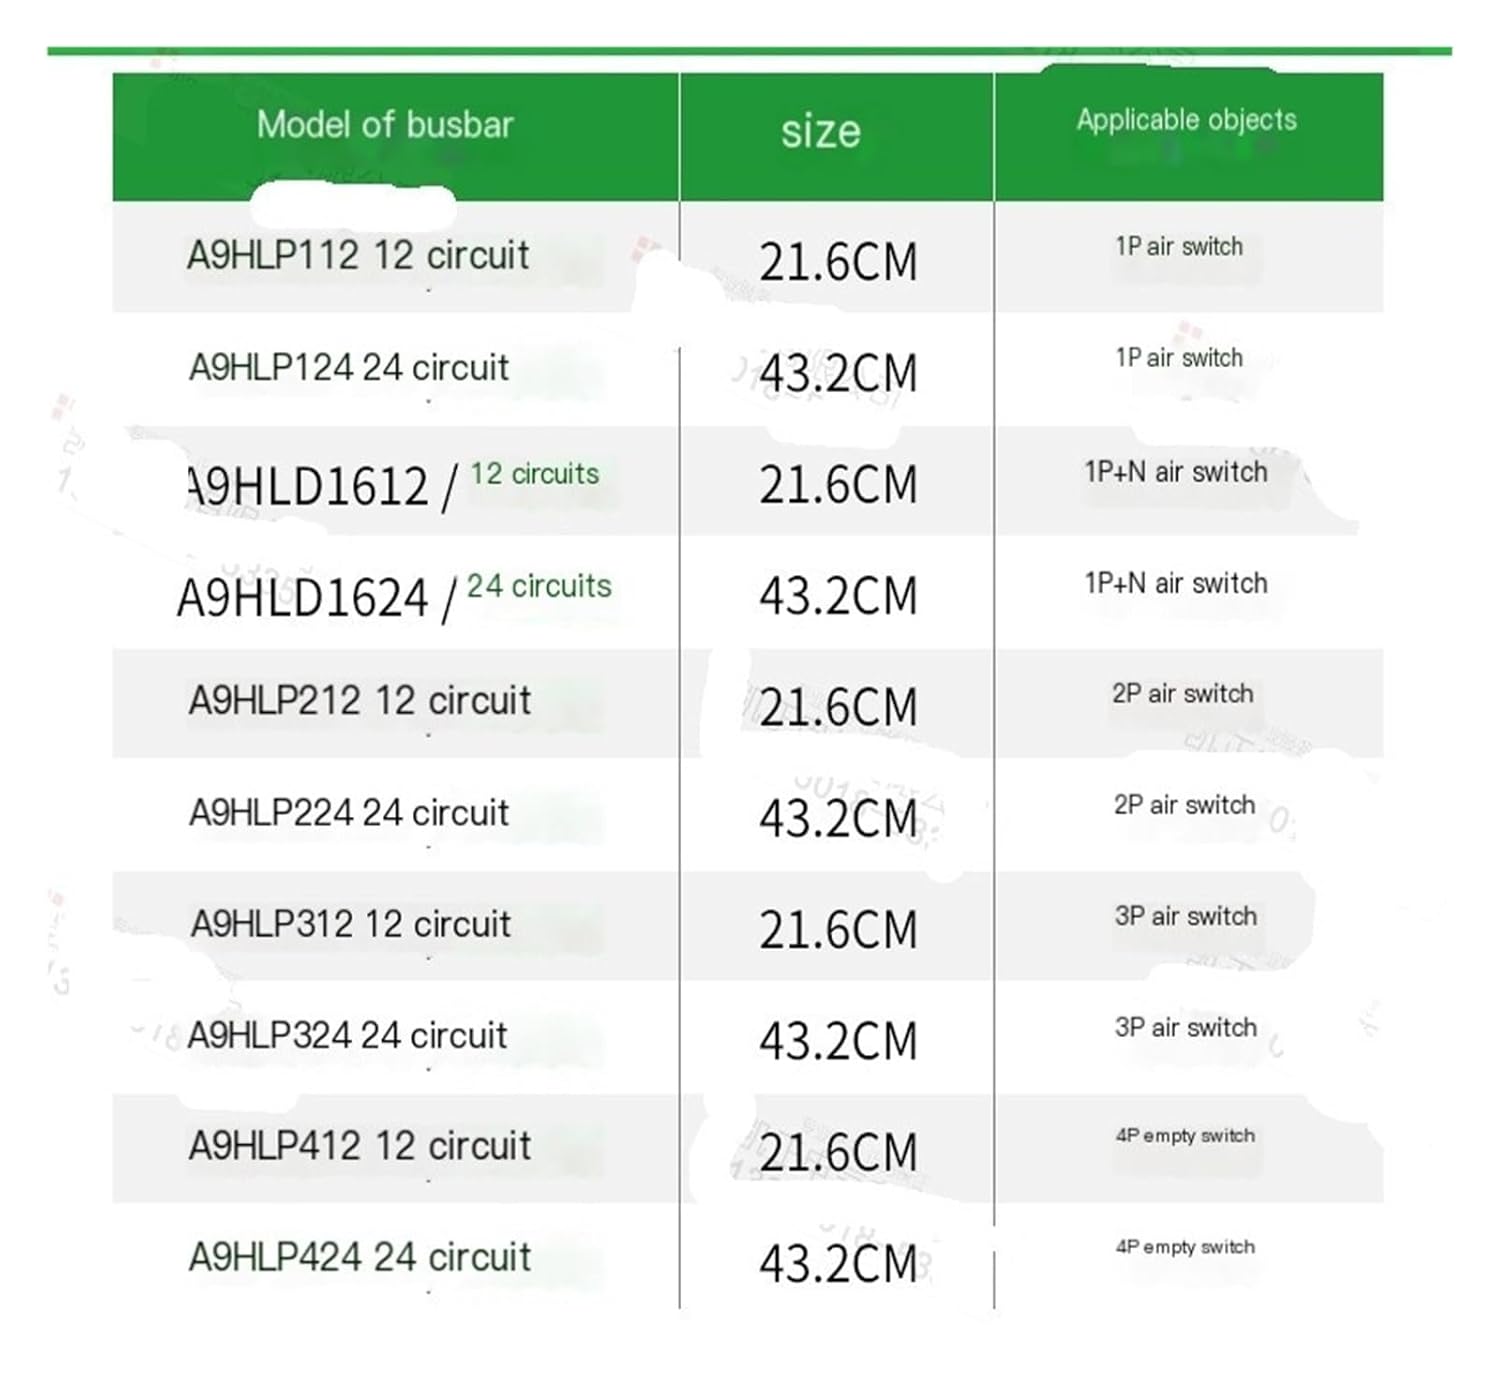Click the green '12 circuits' label
The width and height of the screenshot is (1500, 1376).
[534, 473]
